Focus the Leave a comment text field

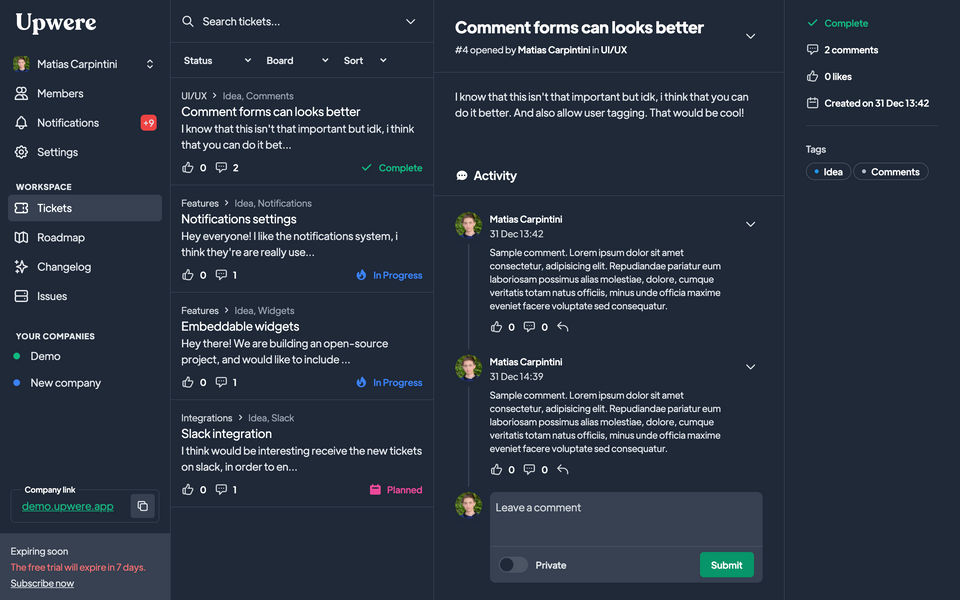[625, 518]
